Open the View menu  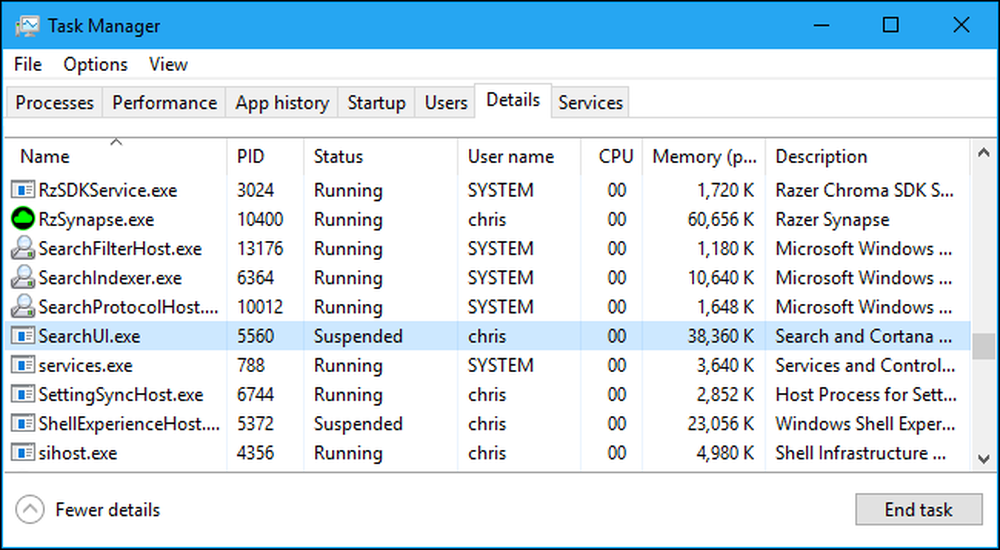click(168, 64)
